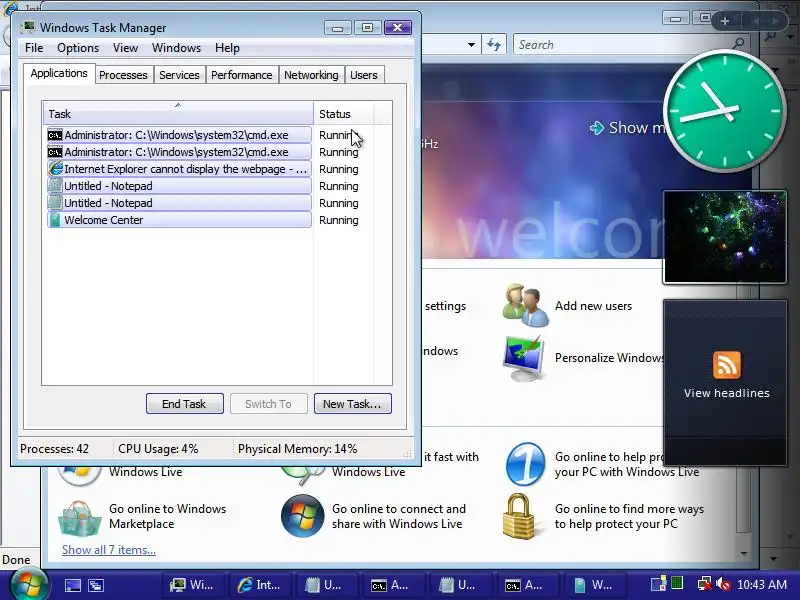Click the Task Manager taskbar button
Screen dimensions: 800x600
click(x=192, y=585)
